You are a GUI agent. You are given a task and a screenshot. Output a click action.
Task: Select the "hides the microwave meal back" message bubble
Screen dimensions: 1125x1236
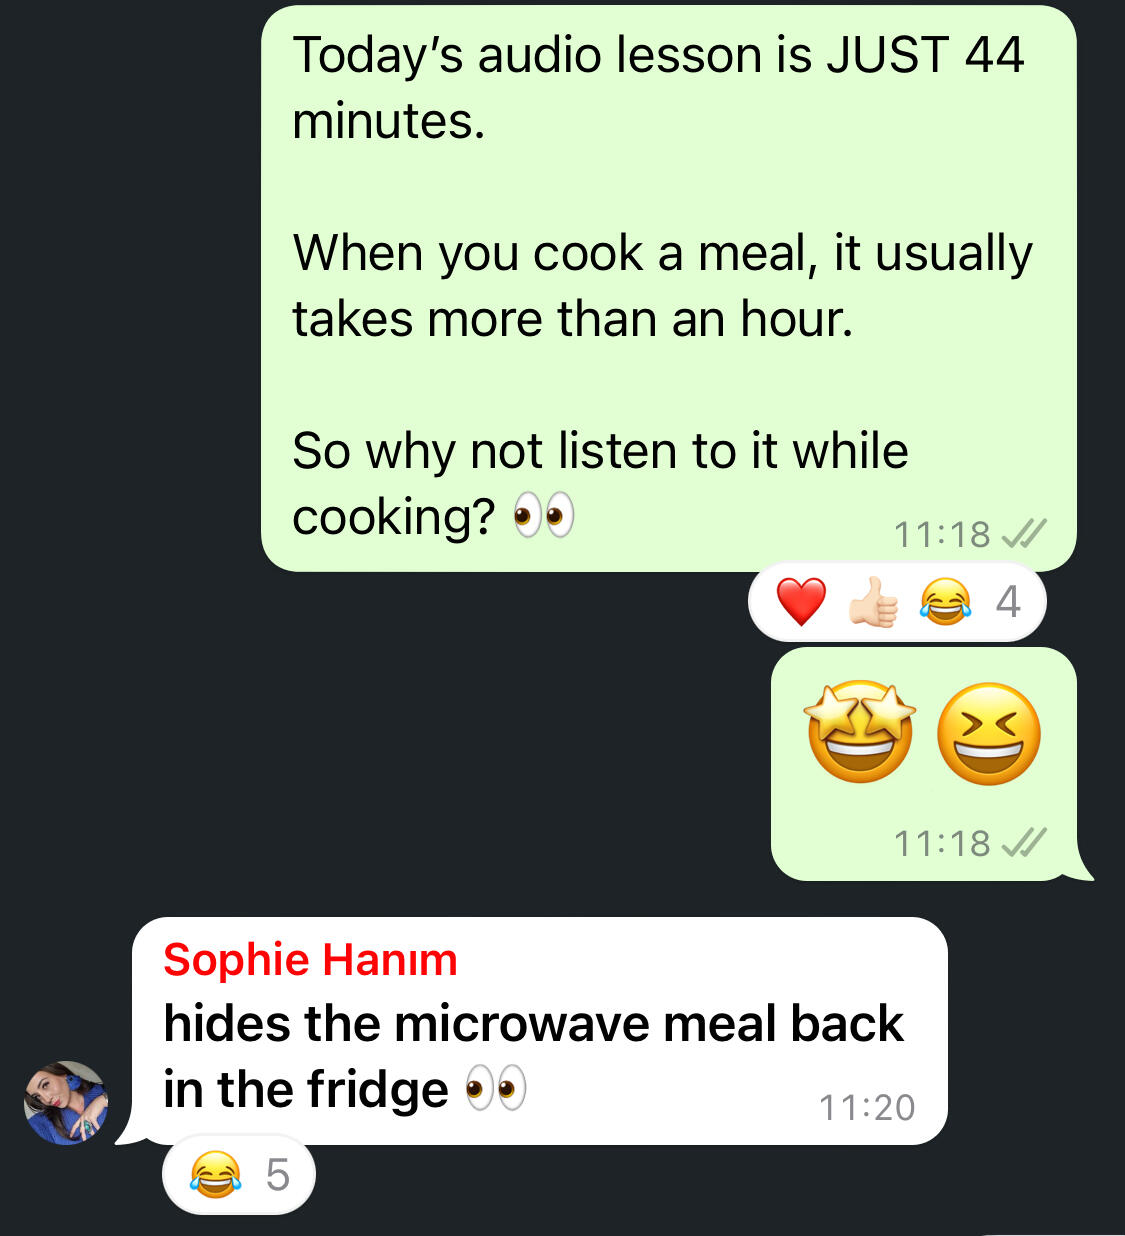(x=540, y=1031)
